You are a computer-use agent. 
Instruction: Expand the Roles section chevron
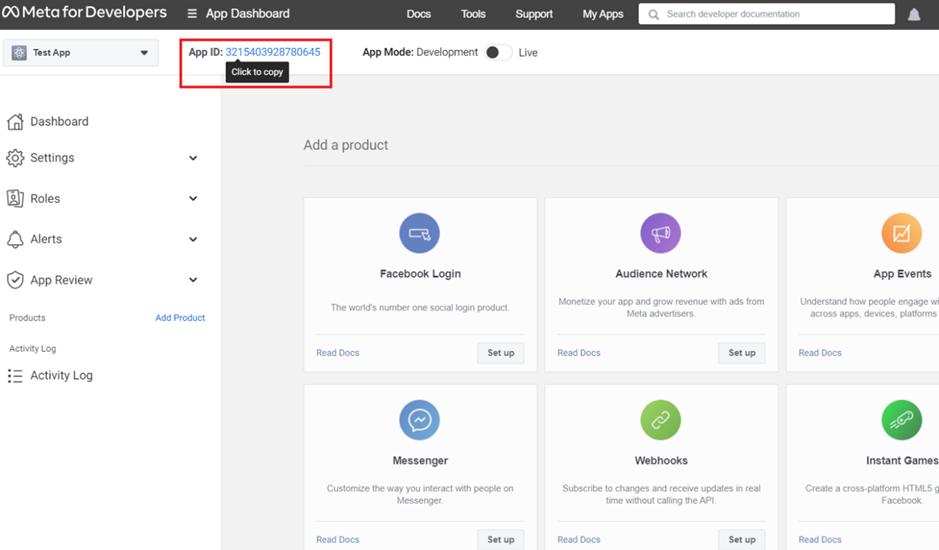[193, 198]
